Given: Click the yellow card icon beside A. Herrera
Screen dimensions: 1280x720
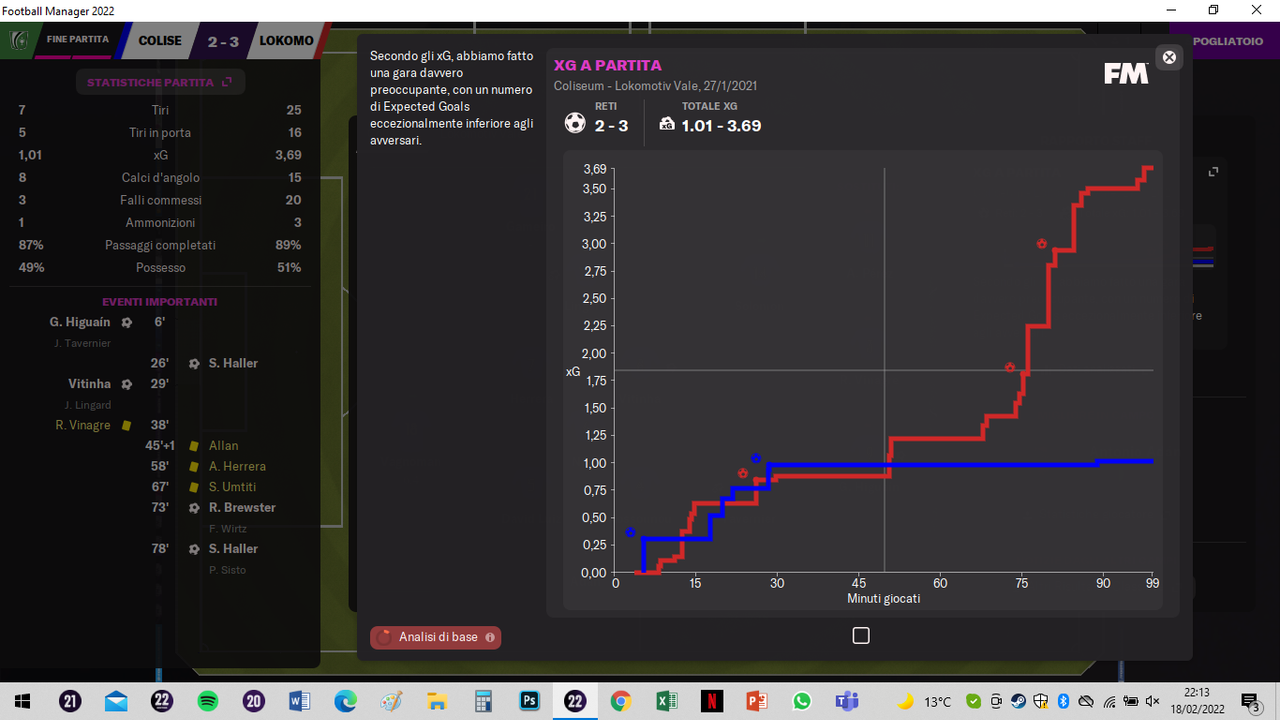Looking at the screenshot, I should [x=194, y=467].
